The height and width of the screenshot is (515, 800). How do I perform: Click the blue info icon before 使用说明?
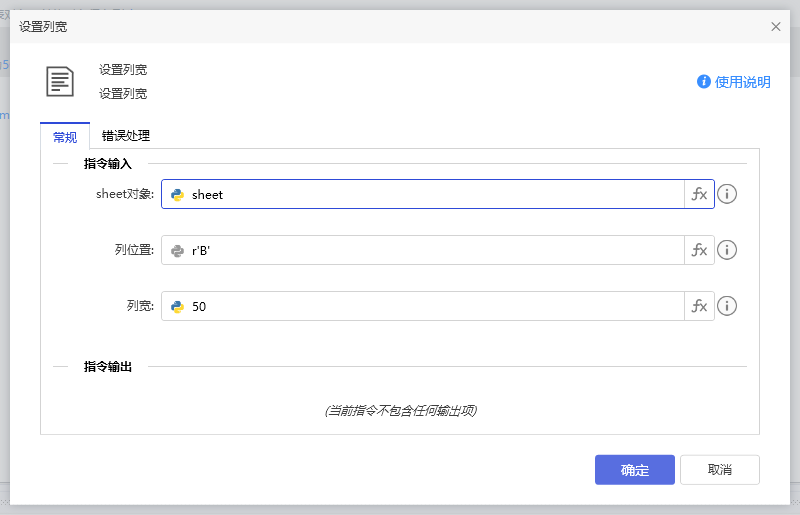[x=704, y=82]
